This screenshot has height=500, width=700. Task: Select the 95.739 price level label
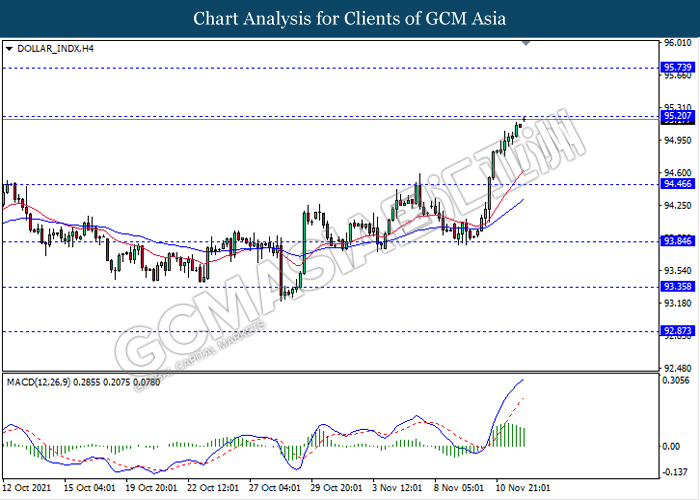pos(678,67)
